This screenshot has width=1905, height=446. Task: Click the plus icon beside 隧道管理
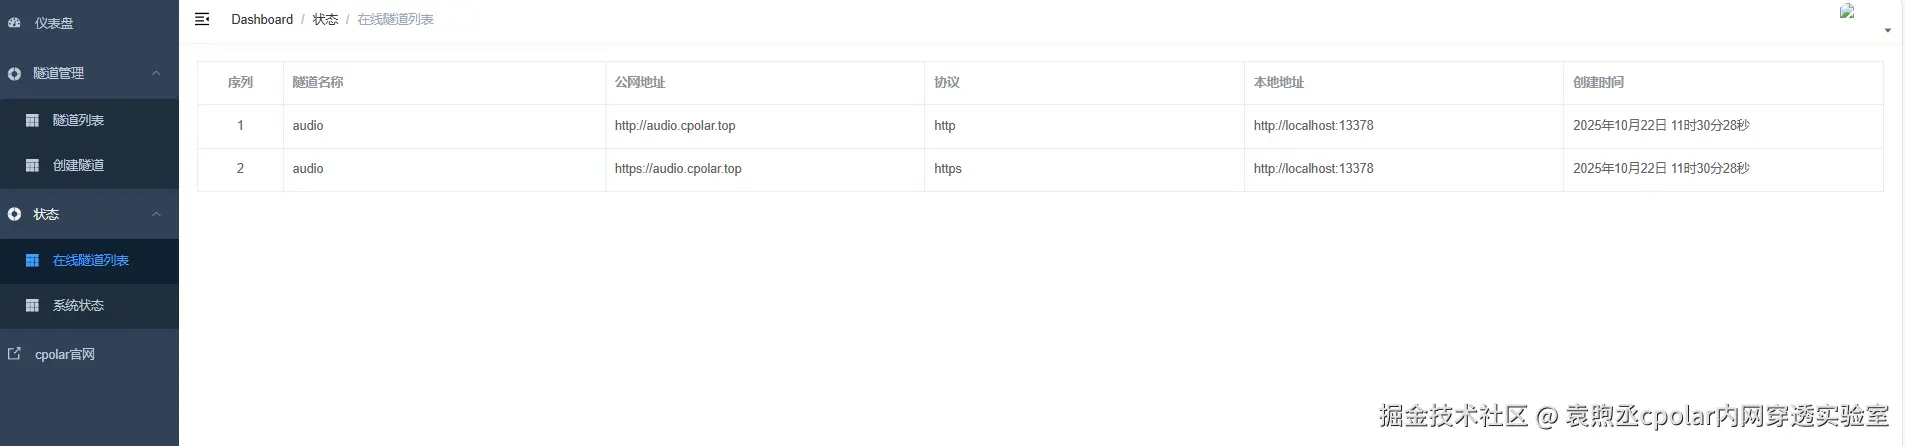(14, 73)
